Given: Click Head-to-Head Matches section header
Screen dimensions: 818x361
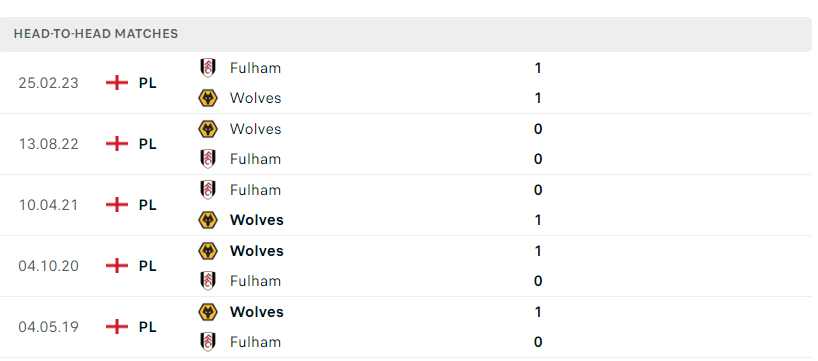Looking at the screenshot, I should 95,34.
